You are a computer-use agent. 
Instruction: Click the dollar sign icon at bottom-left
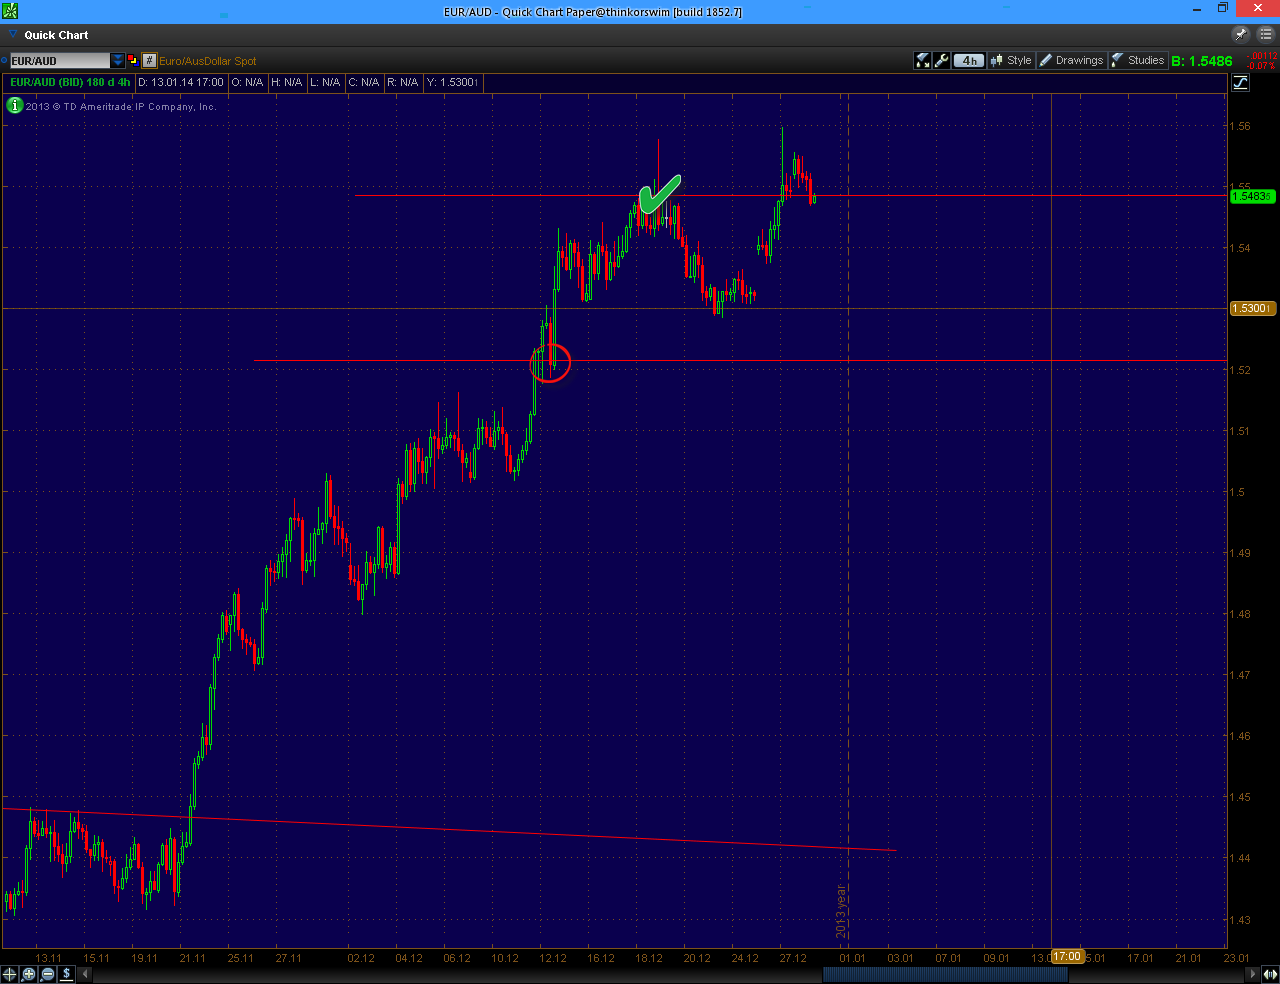coord(67,973)
